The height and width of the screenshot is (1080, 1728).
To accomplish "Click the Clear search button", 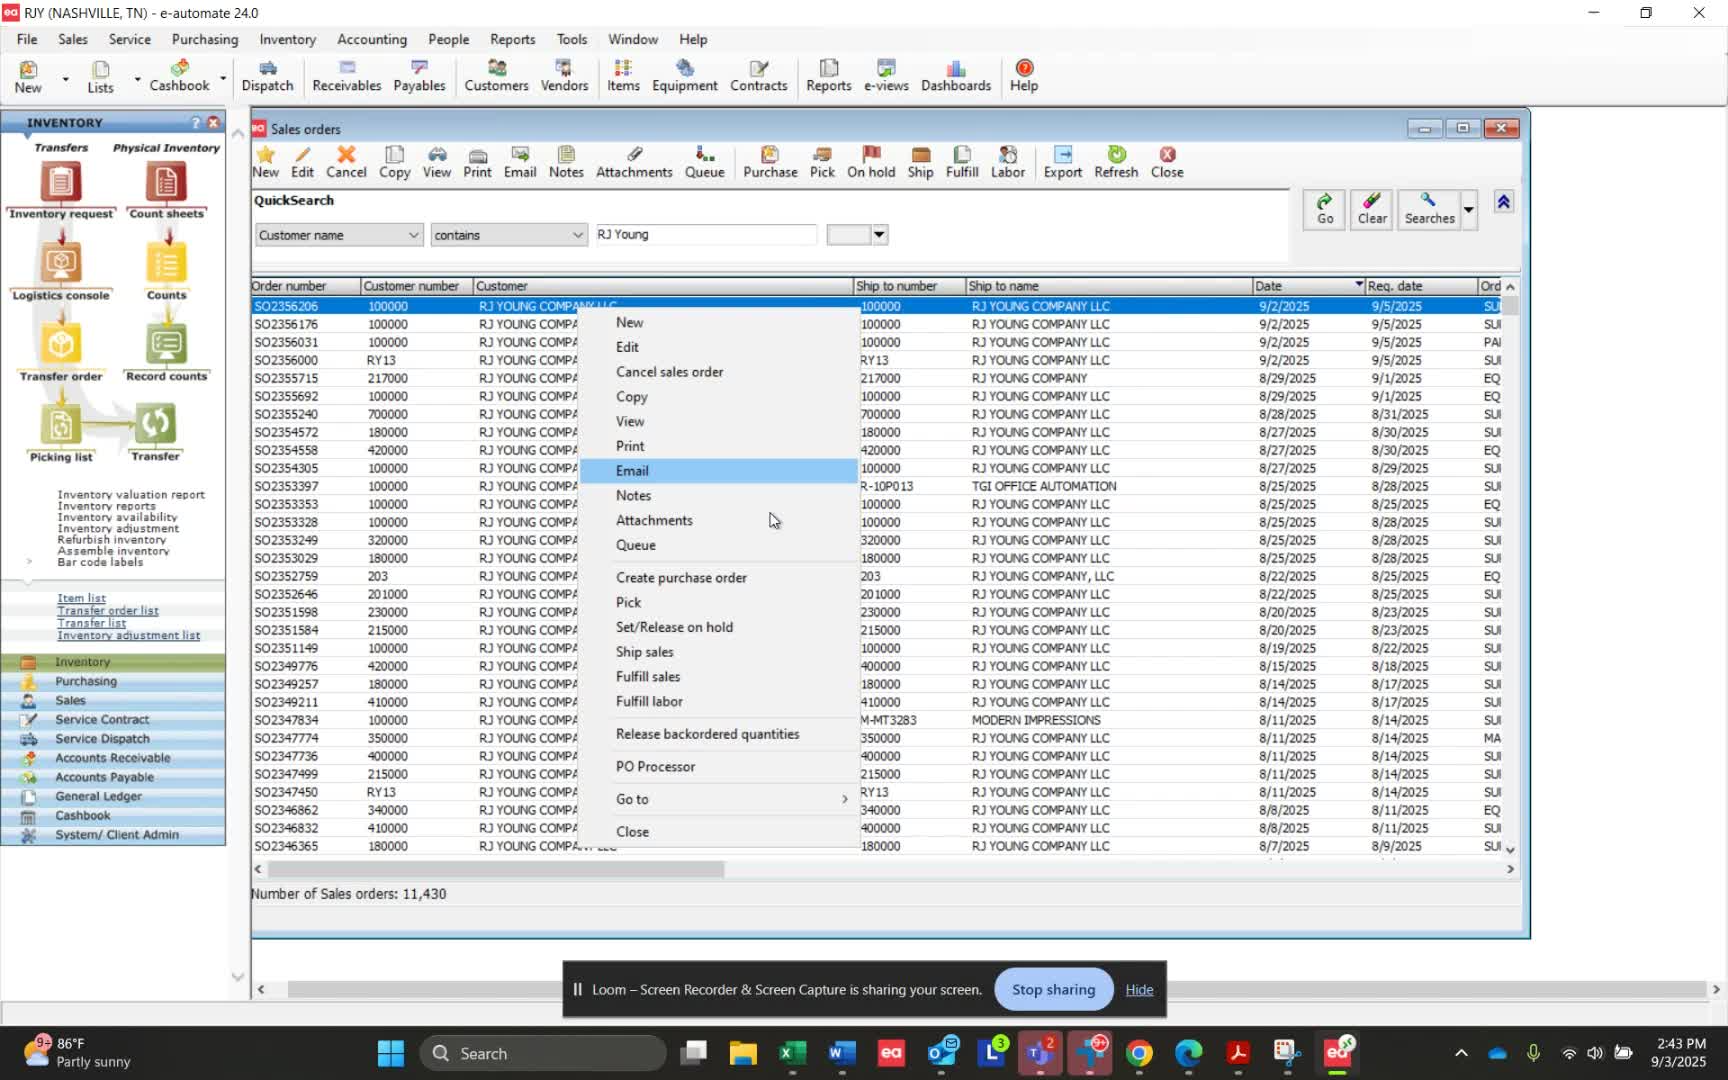I will click(x=1372, y=209).
